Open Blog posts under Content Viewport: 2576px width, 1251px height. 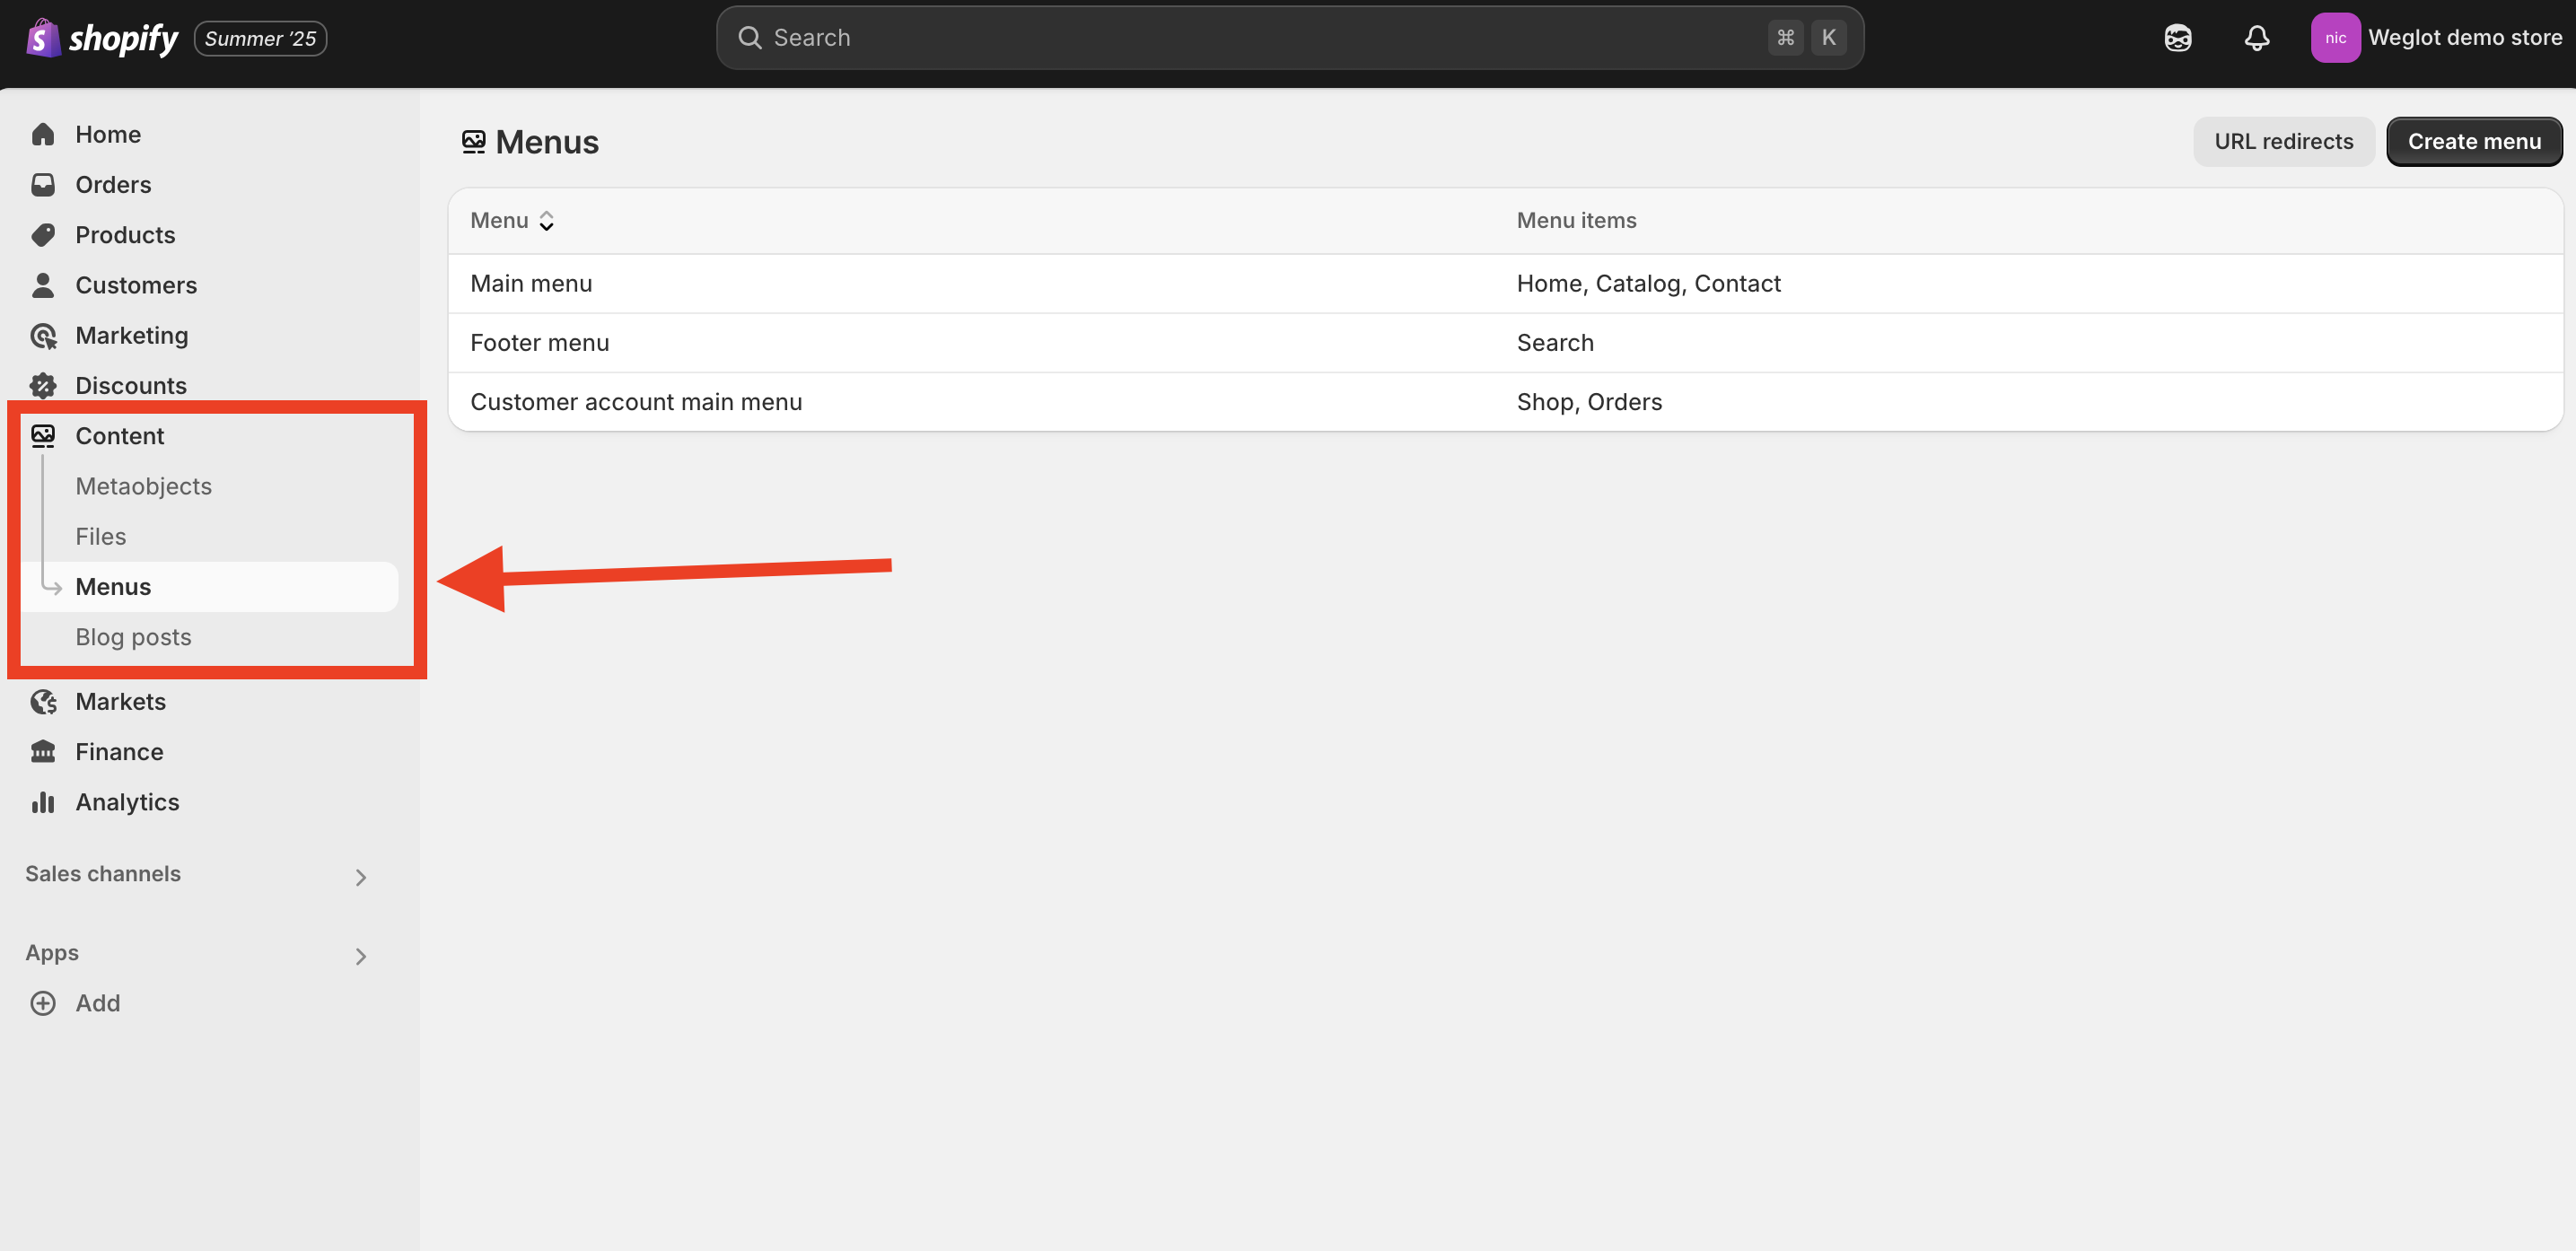[133, 637]
